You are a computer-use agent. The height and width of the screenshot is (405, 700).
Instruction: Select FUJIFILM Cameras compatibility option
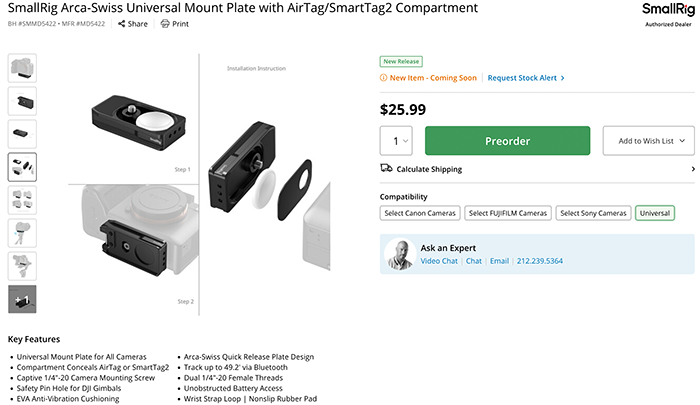(x=508, y=213)
